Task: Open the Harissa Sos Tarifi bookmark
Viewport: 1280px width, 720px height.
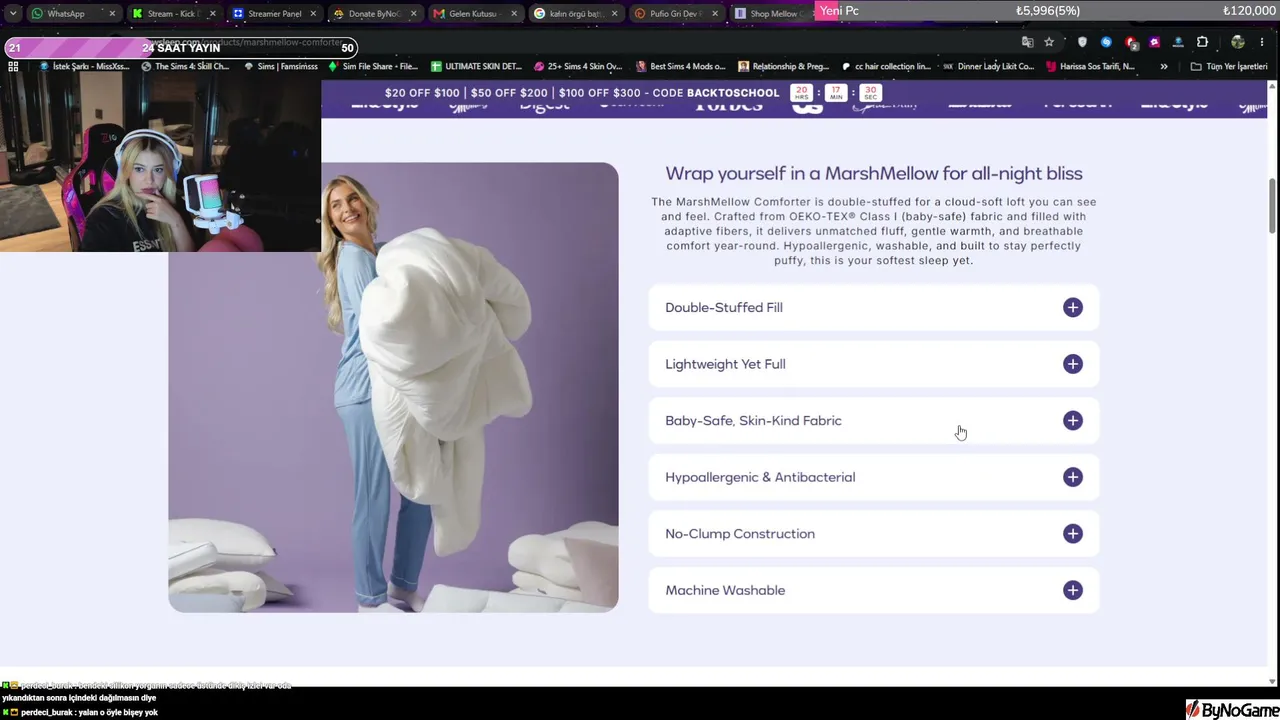Action: pyautogui.click(x=1090, y=67)
